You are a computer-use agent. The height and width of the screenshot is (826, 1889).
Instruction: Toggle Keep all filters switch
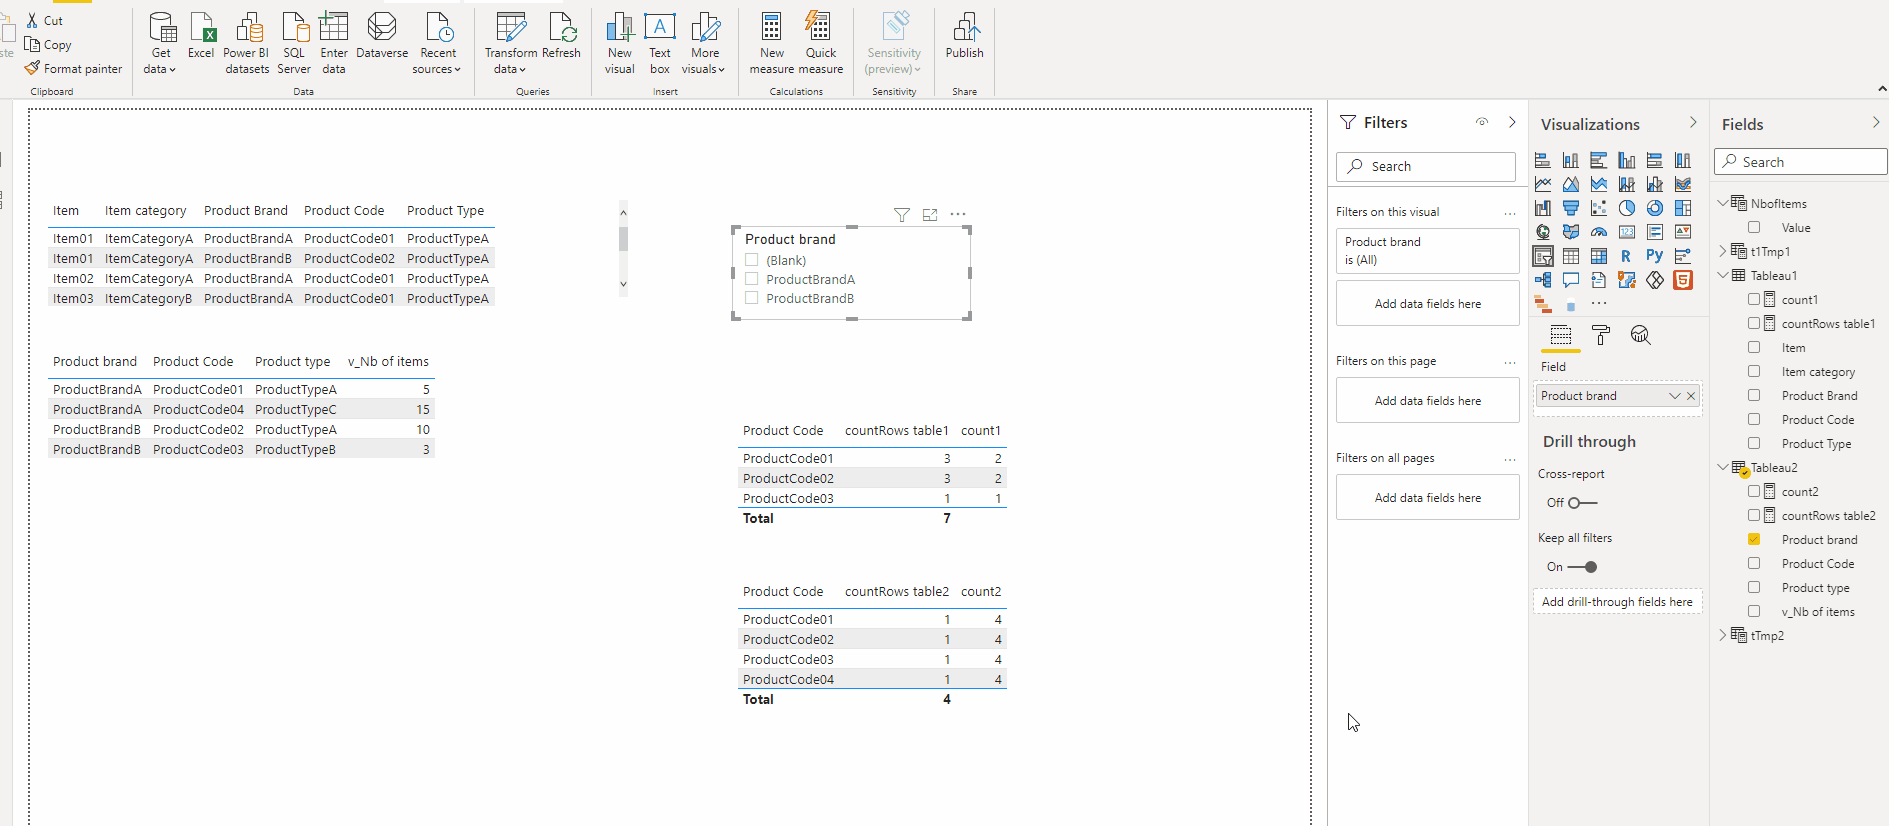point(1582,567)
